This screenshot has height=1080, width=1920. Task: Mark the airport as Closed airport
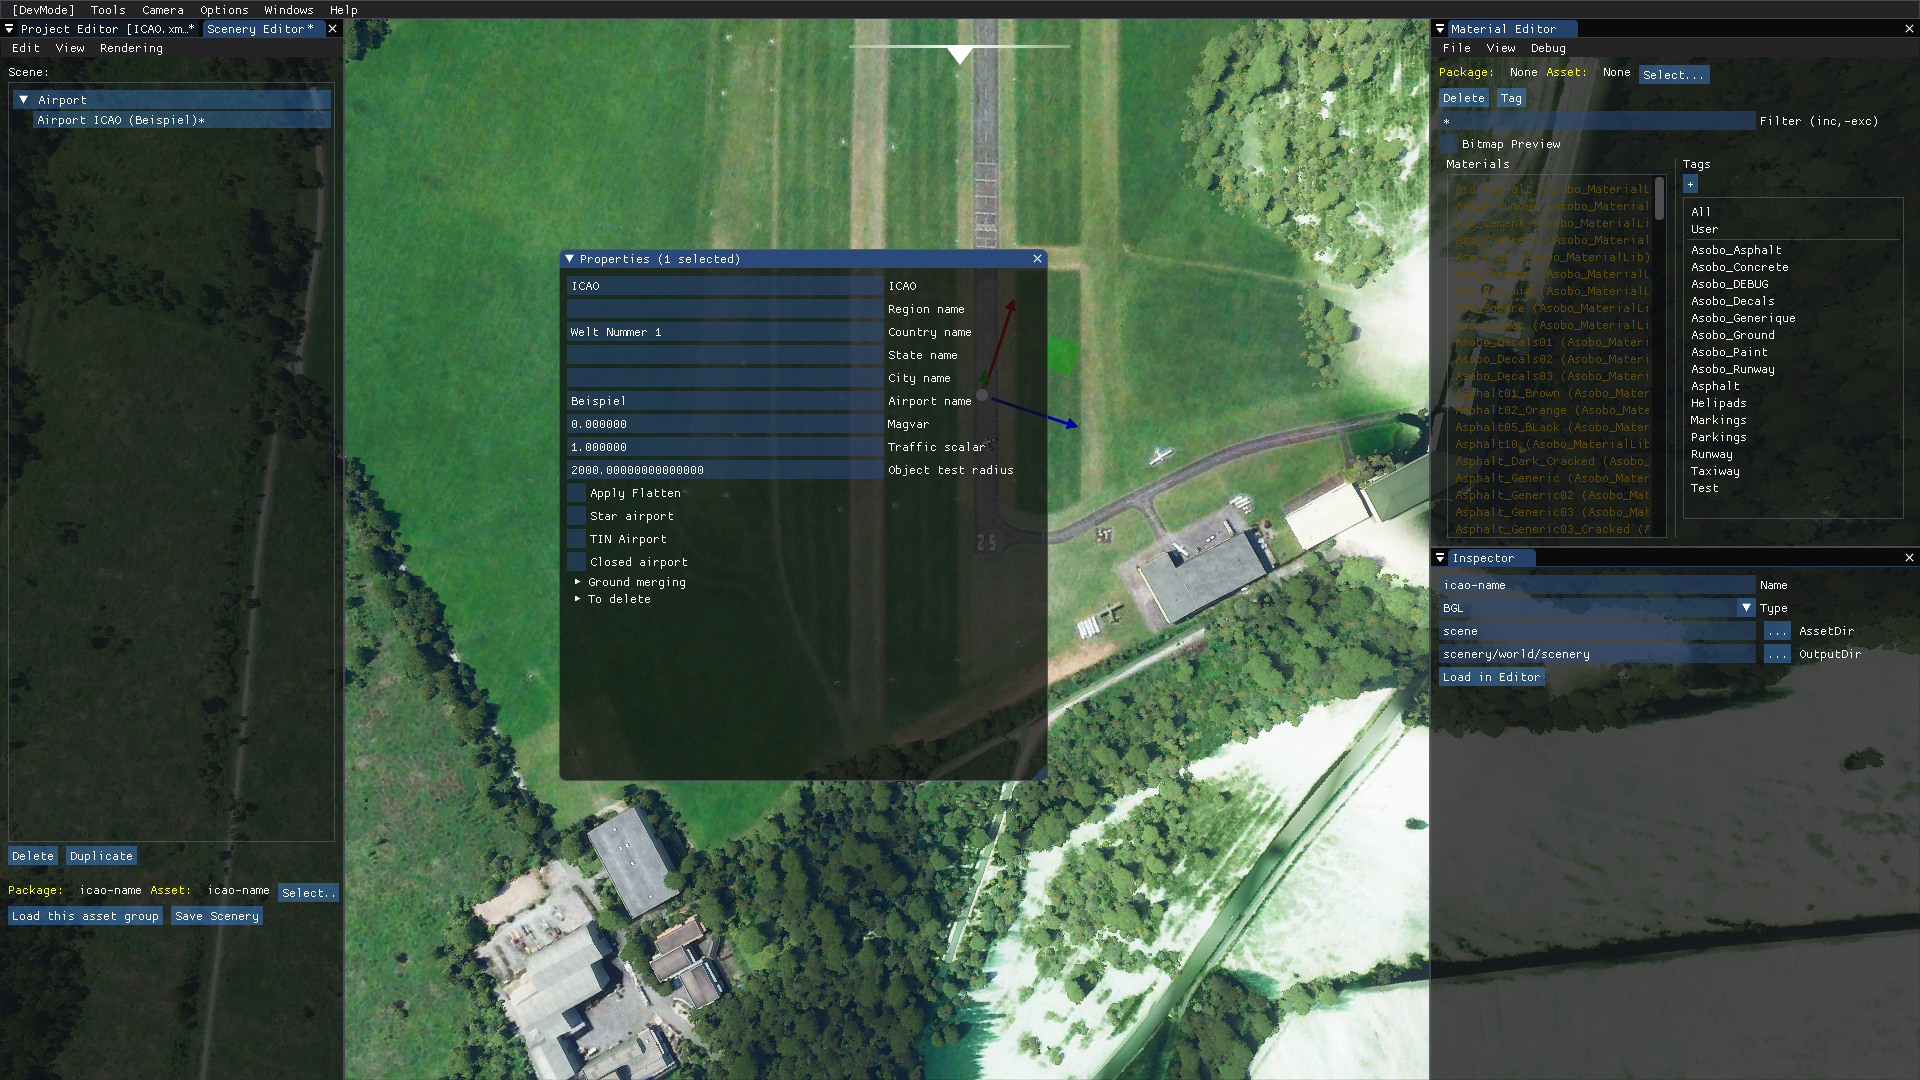click(576, 562)
